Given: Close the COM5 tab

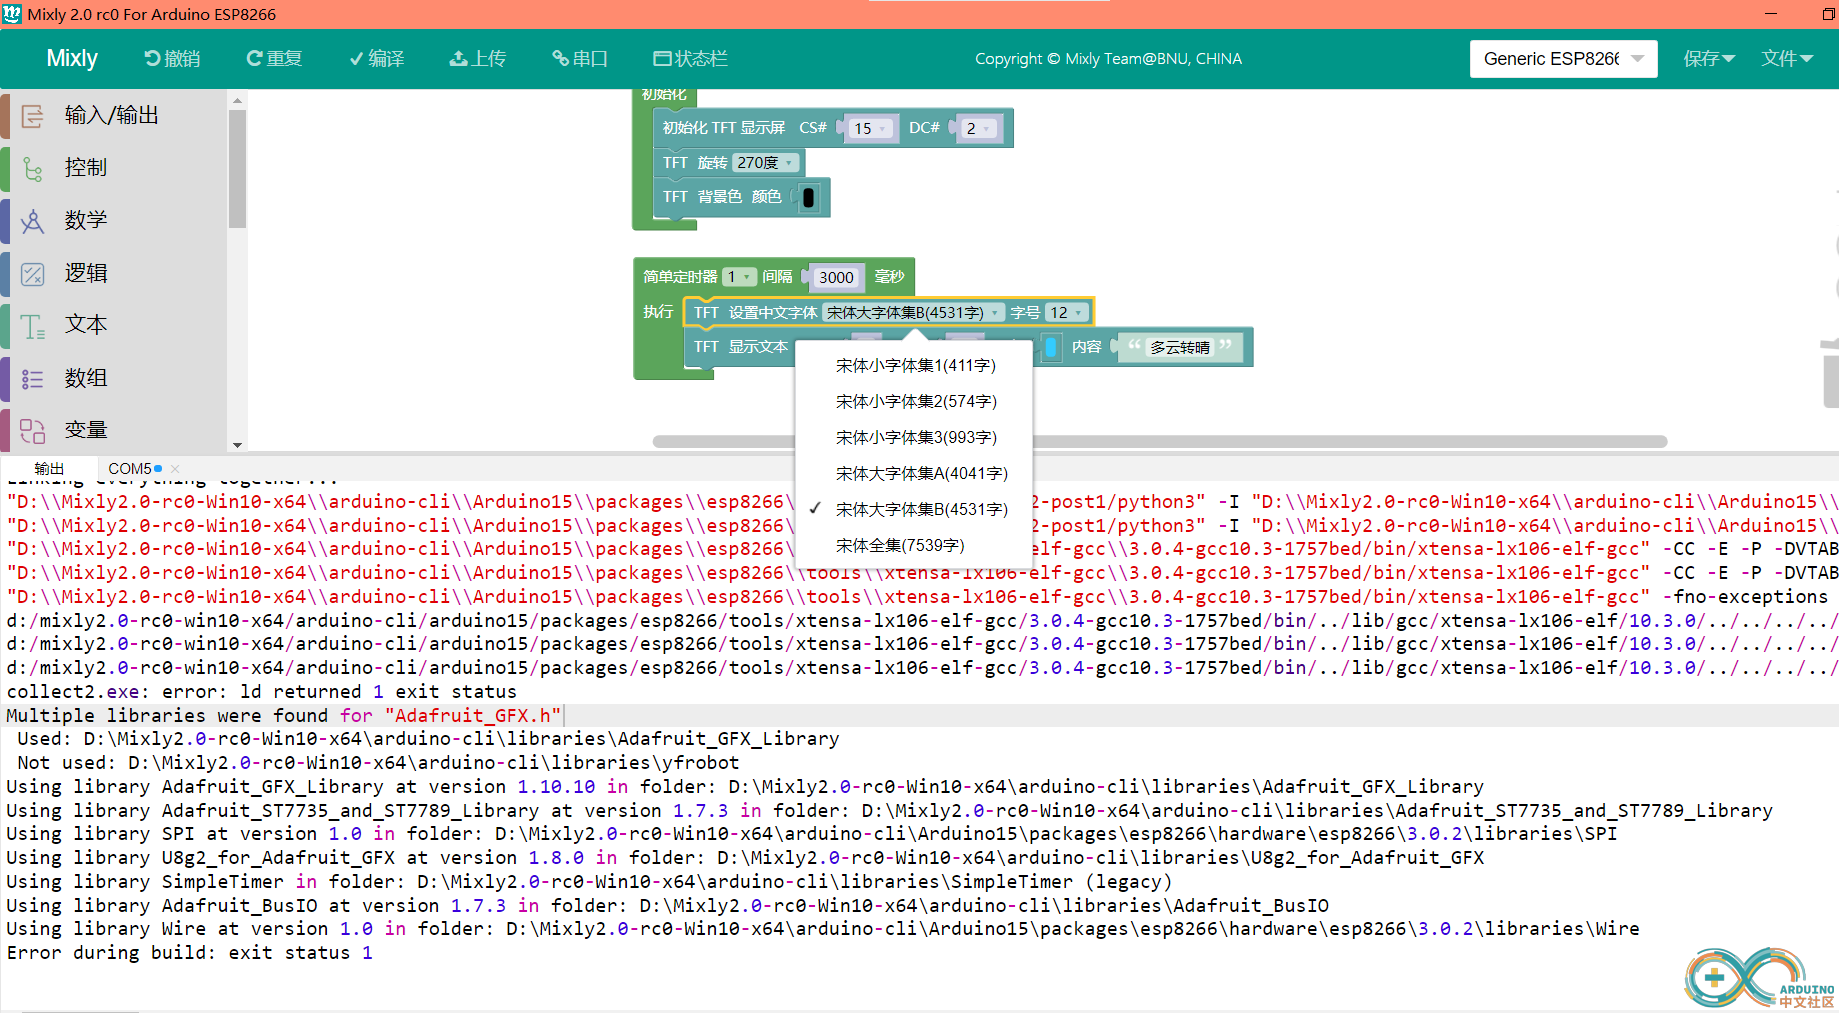Looking at the screenshot, I should (175, 469).
